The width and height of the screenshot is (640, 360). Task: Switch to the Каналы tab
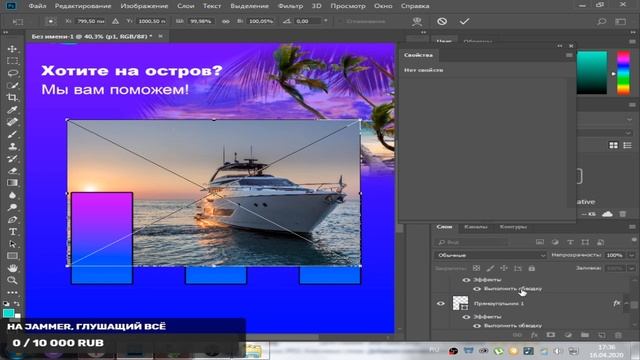click(476, 227)
